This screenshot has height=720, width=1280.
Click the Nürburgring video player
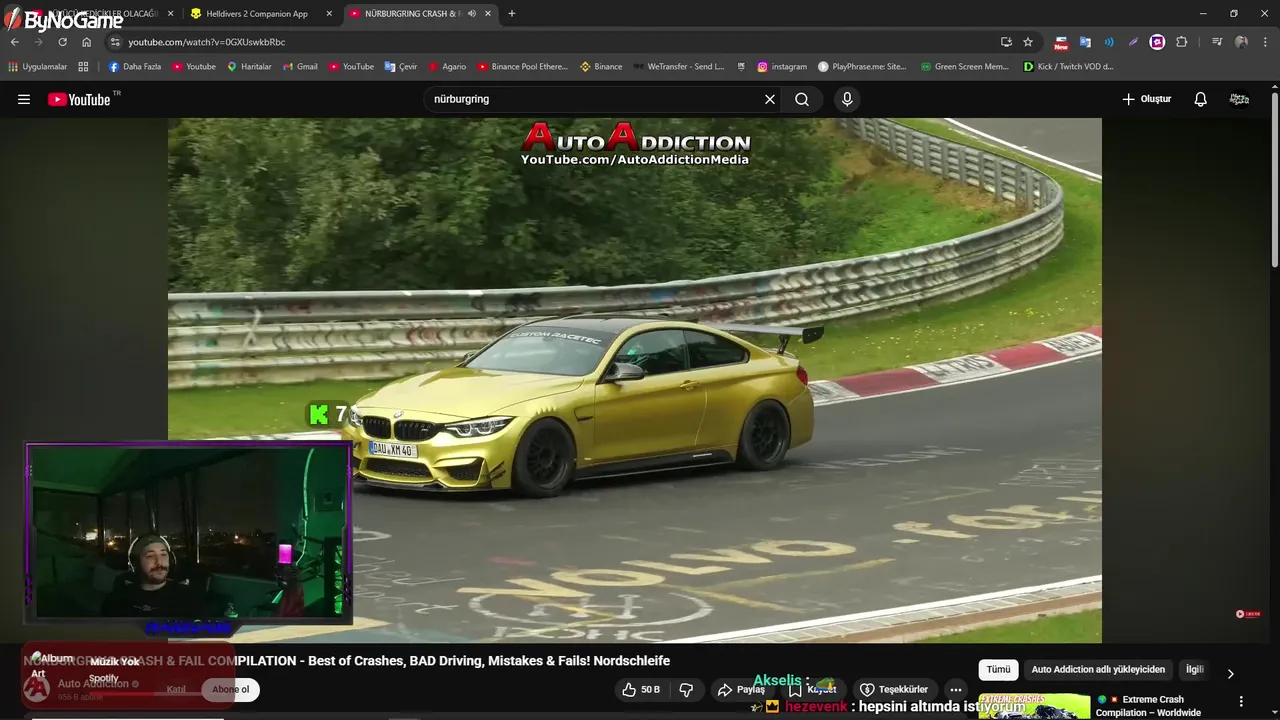click(x=634, y=380)
